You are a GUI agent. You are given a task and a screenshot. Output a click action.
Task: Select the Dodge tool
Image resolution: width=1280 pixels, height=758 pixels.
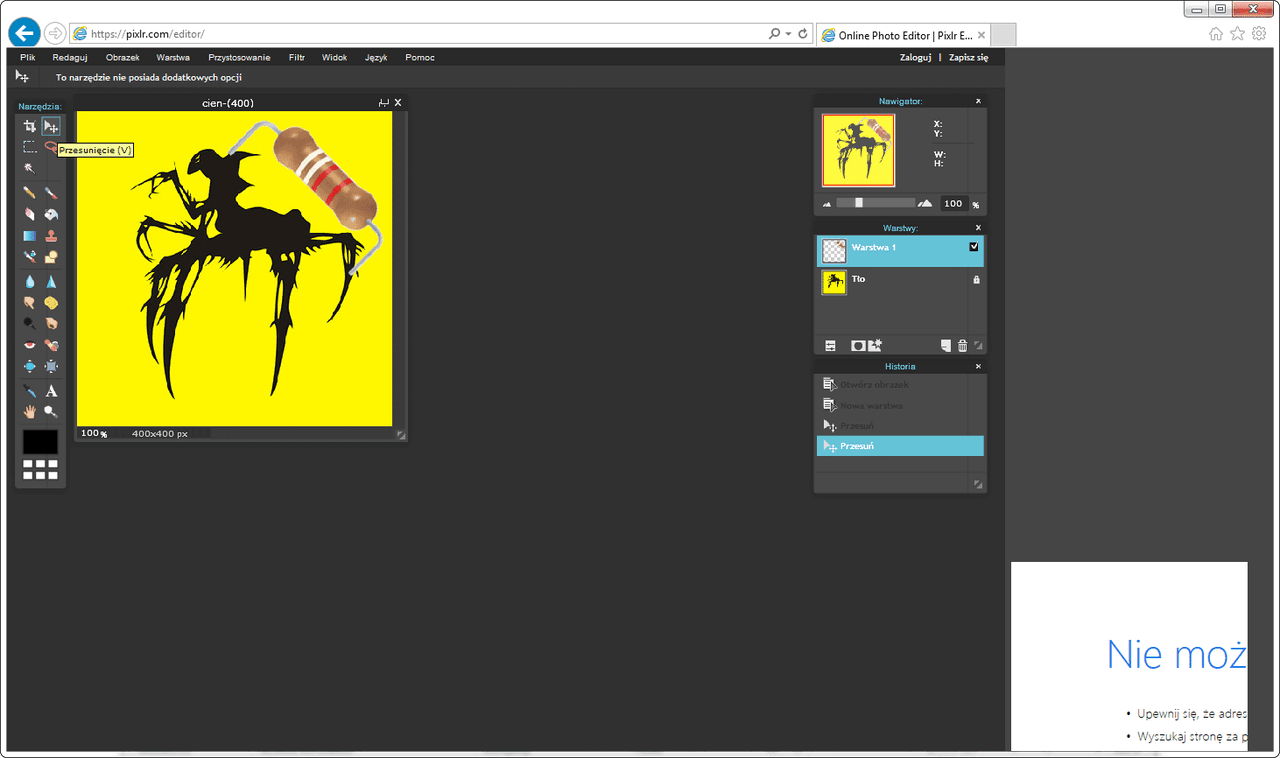pos(30,324)
